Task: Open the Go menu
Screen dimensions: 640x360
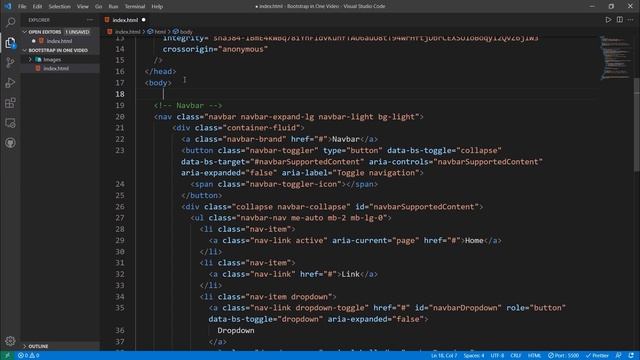Action: point(98,7)
